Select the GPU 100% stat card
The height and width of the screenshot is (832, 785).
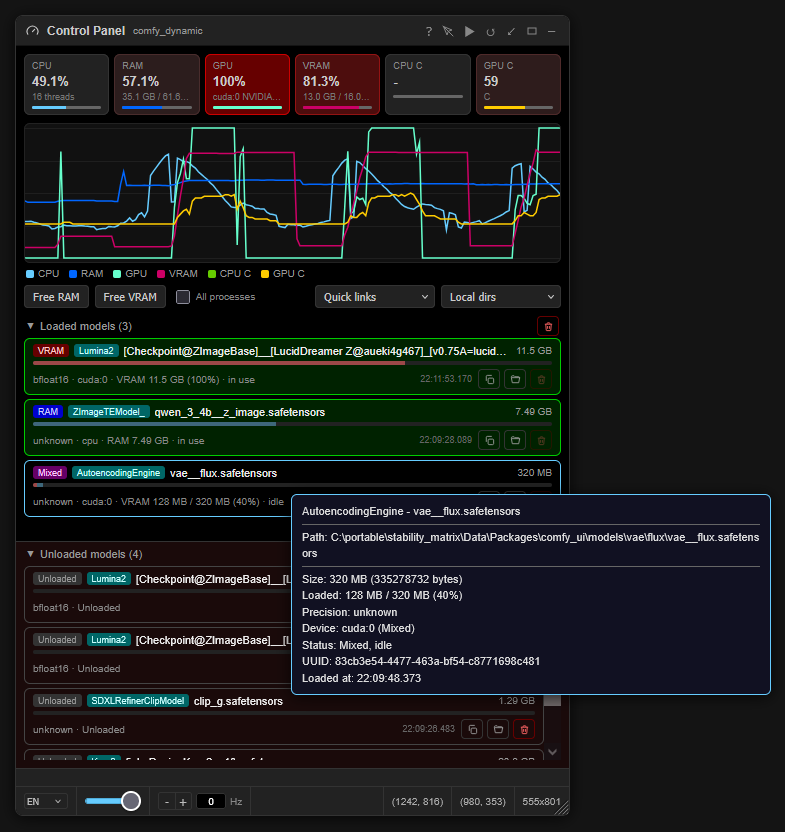pyautogui.click(x=247, y=84)
